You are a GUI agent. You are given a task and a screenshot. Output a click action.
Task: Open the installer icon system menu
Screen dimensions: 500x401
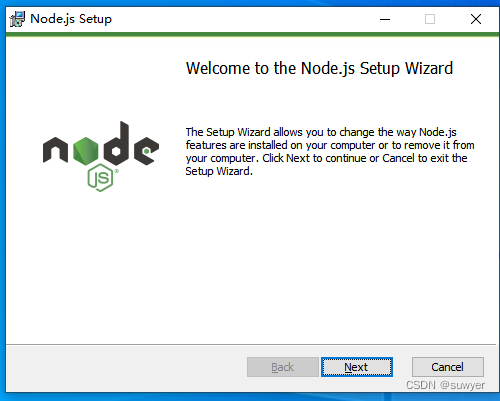(x=17, y=19)
